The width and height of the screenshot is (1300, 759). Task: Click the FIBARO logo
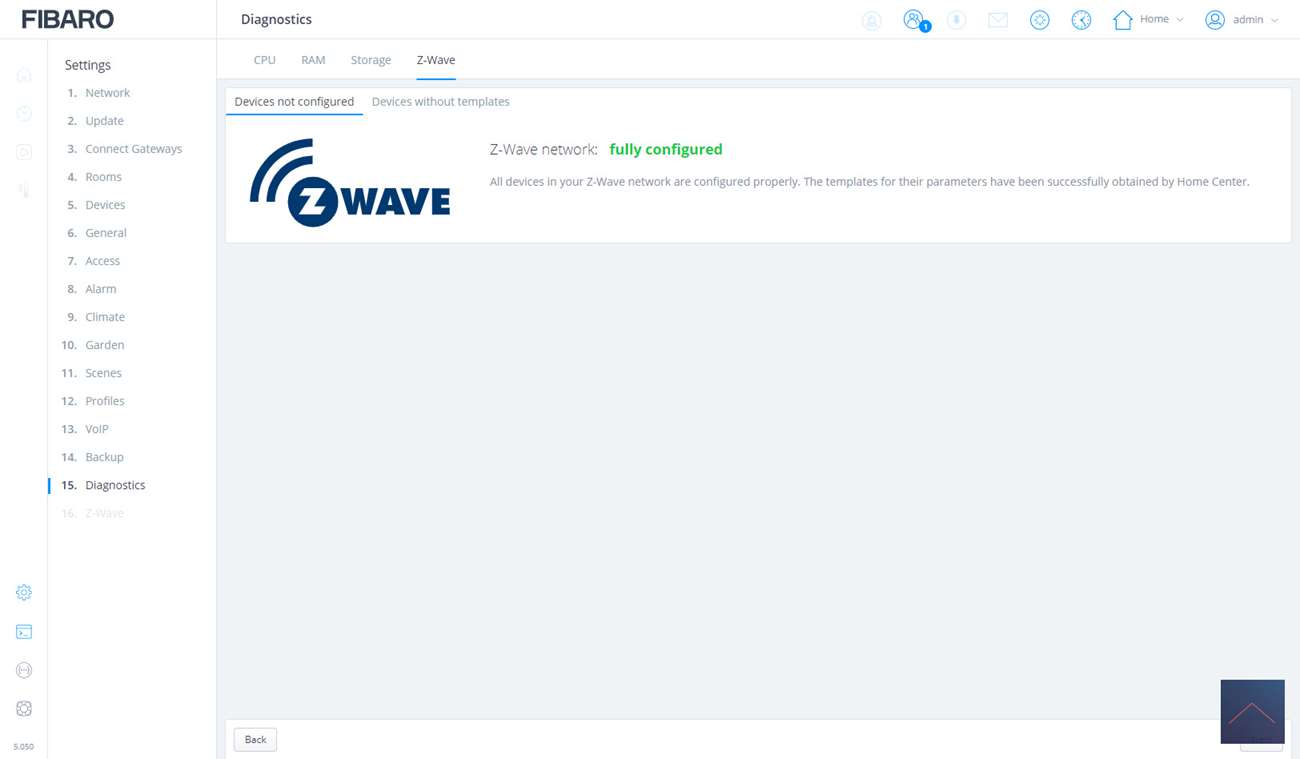(68, 20)
